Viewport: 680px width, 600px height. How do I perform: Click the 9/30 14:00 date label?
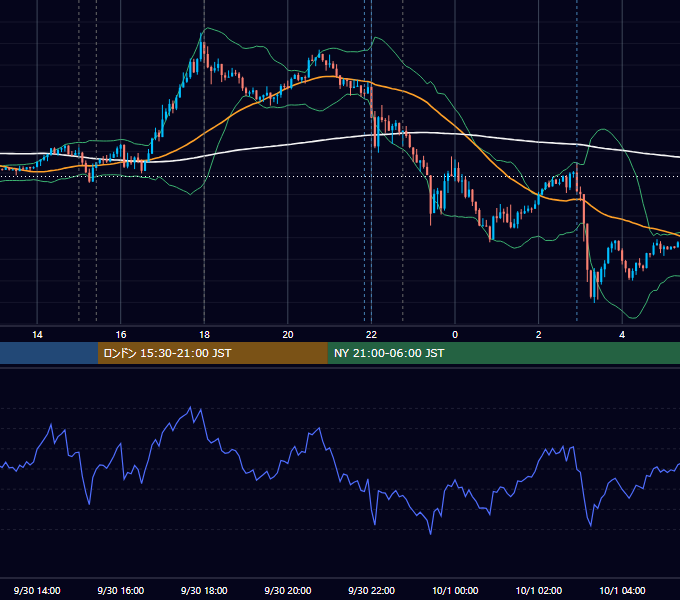point(37,590)
